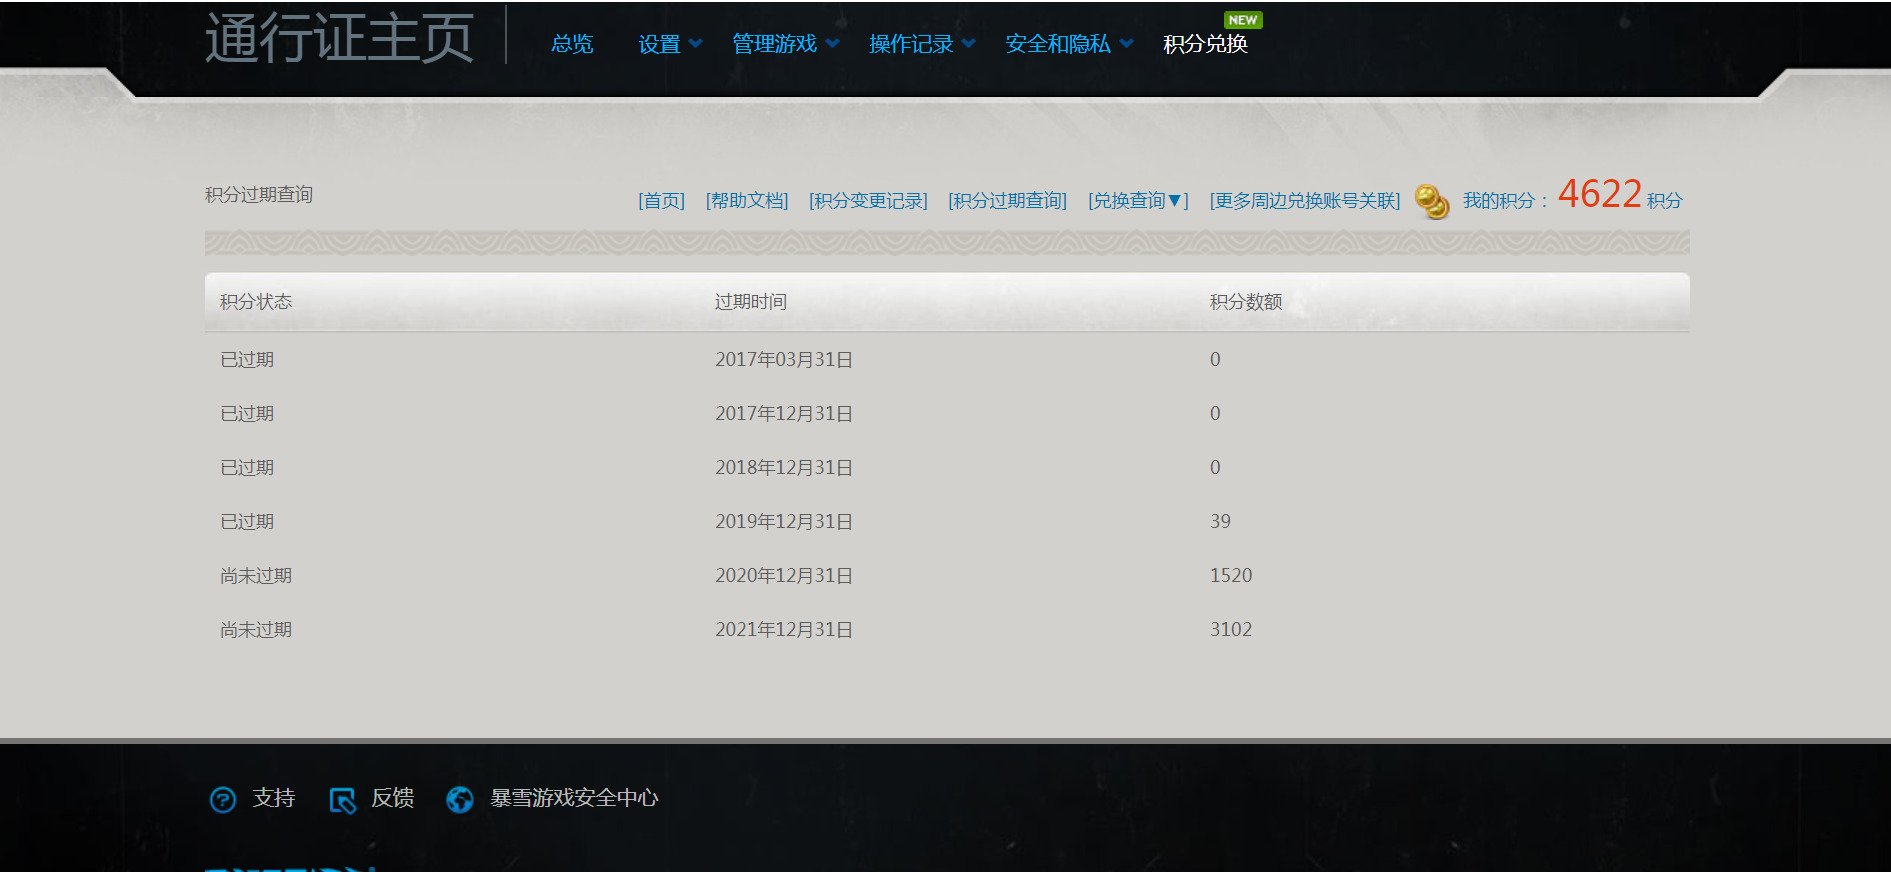Image resolution: width=1891 pixels, height=872 pixels.
Task: Click the support question mark icon
Action: point(222,799)
